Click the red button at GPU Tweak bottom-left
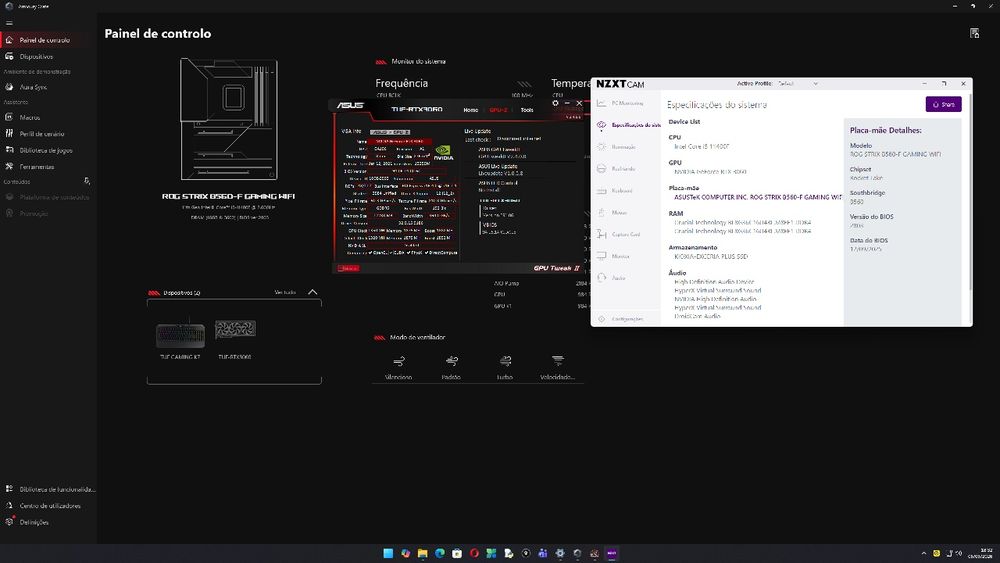 coord(348,268)
